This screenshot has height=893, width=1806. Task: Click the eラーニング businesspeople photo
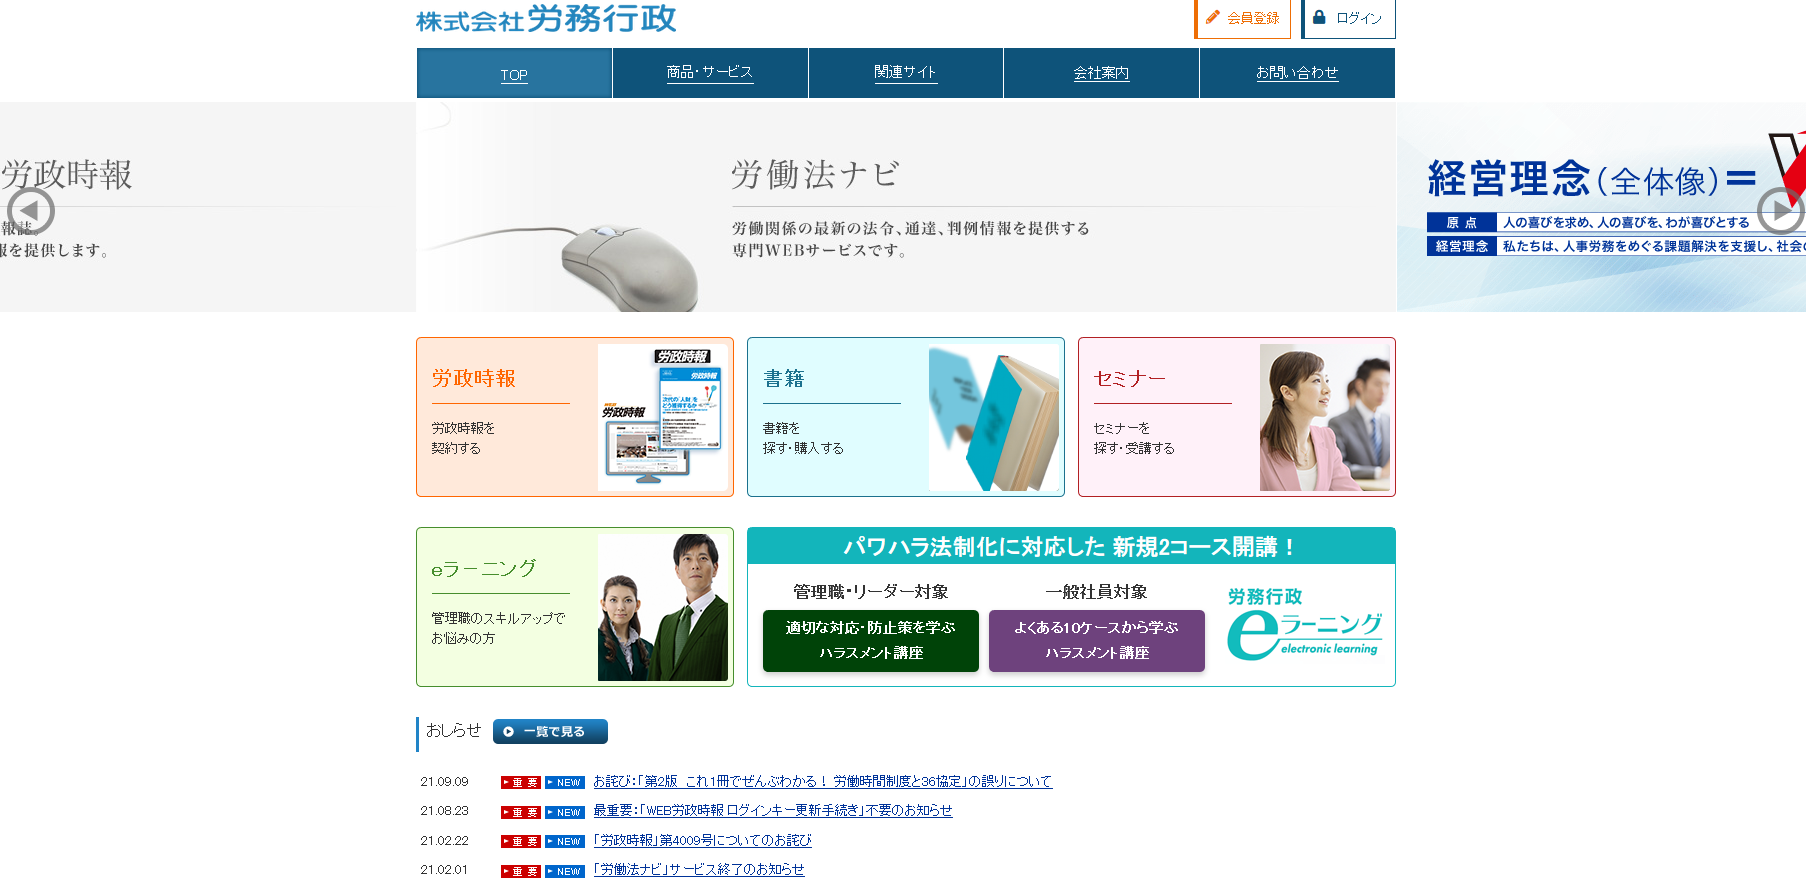tap(663, 607)
